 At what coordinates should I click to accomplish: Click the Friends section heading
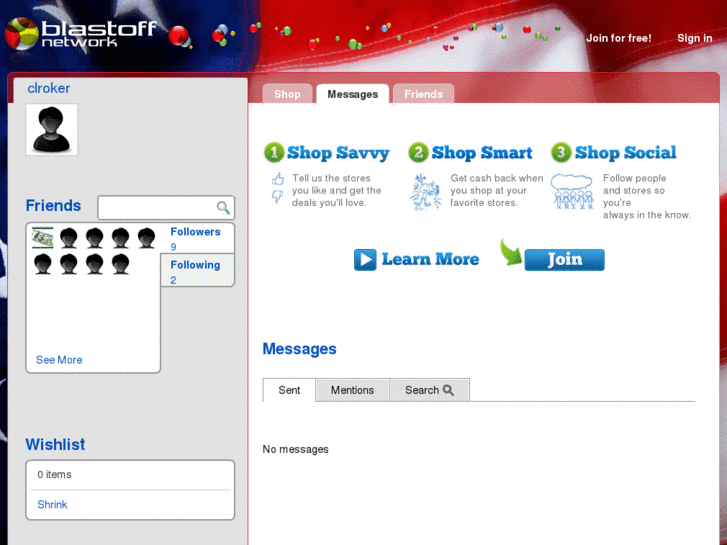53,205
